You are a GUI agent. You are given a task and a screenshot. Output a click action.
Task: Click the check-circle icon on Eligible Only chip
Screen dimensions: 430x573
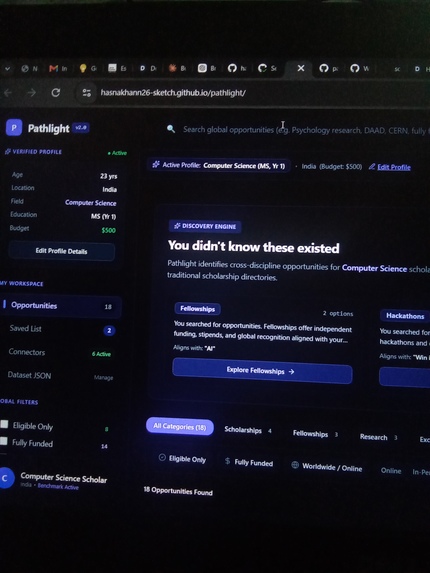[162, 457]
